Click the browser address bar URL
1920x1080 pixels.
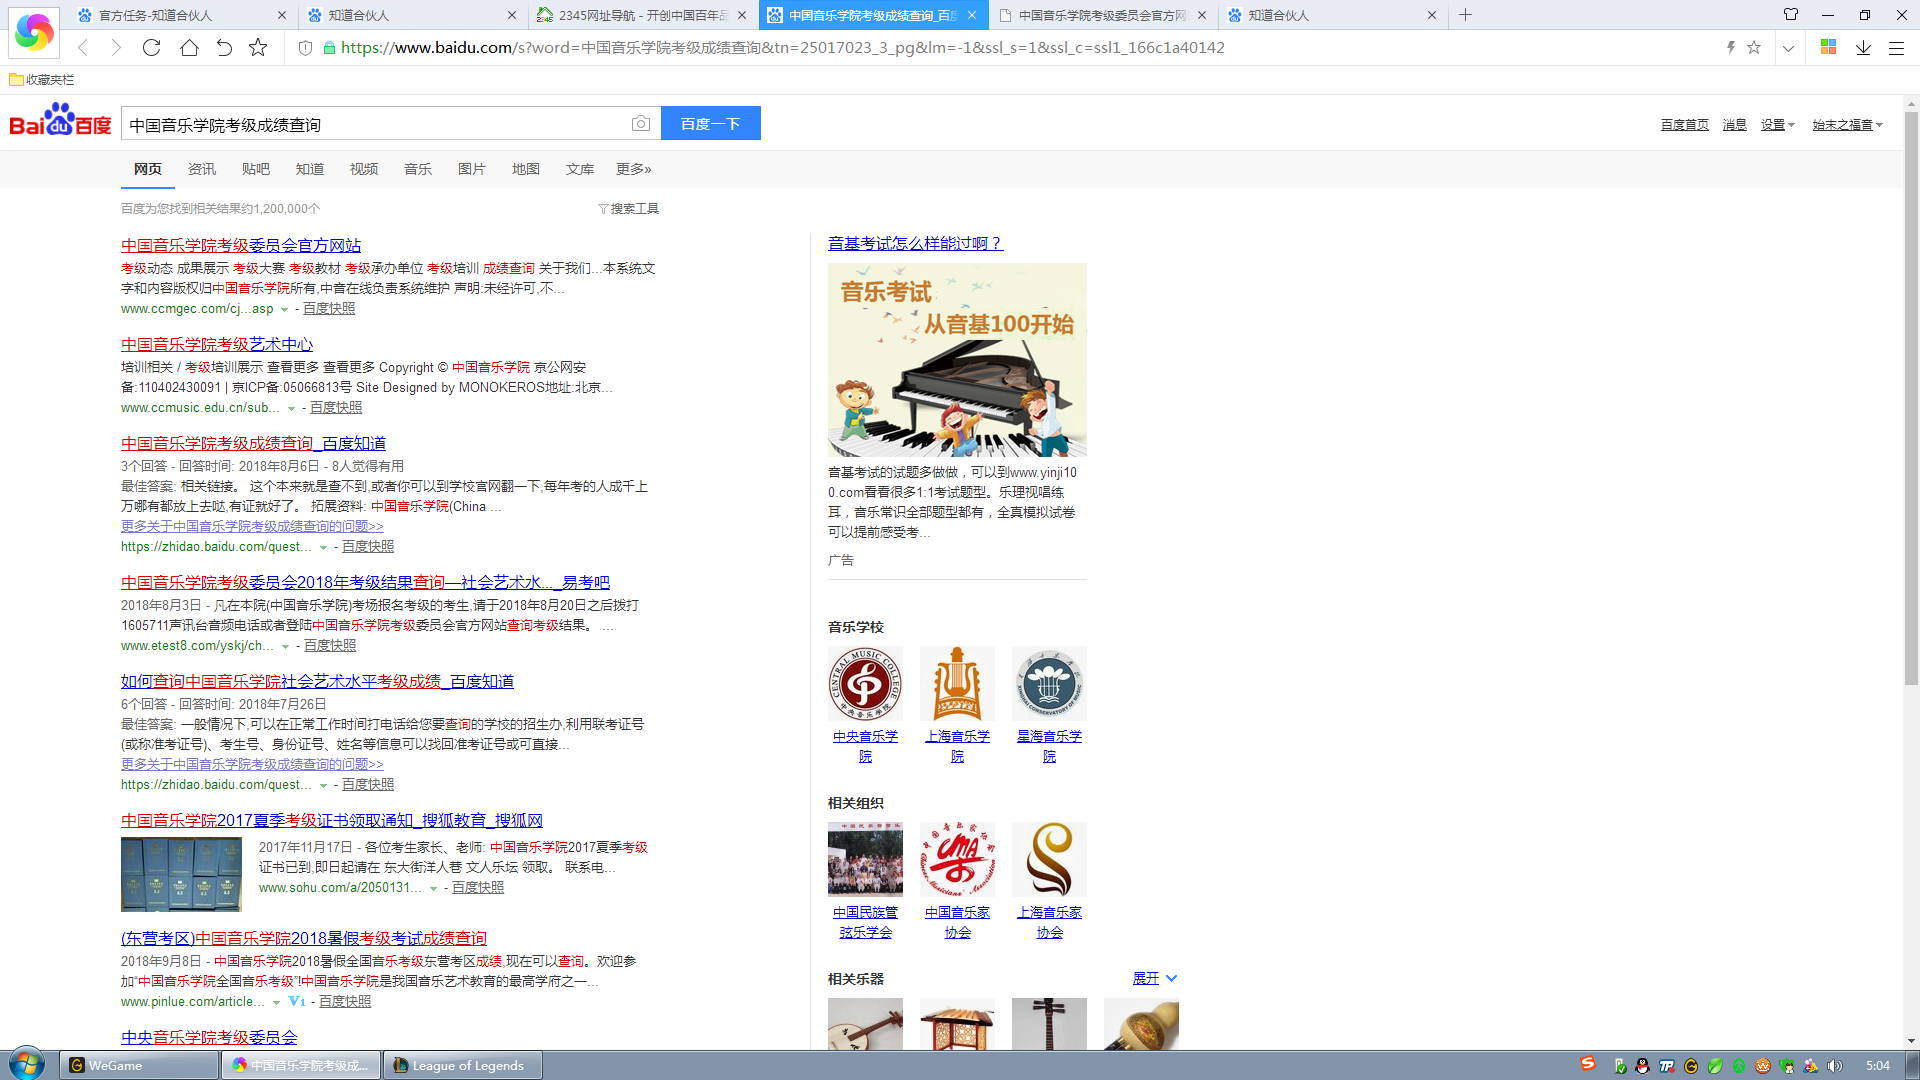point(782,48)
